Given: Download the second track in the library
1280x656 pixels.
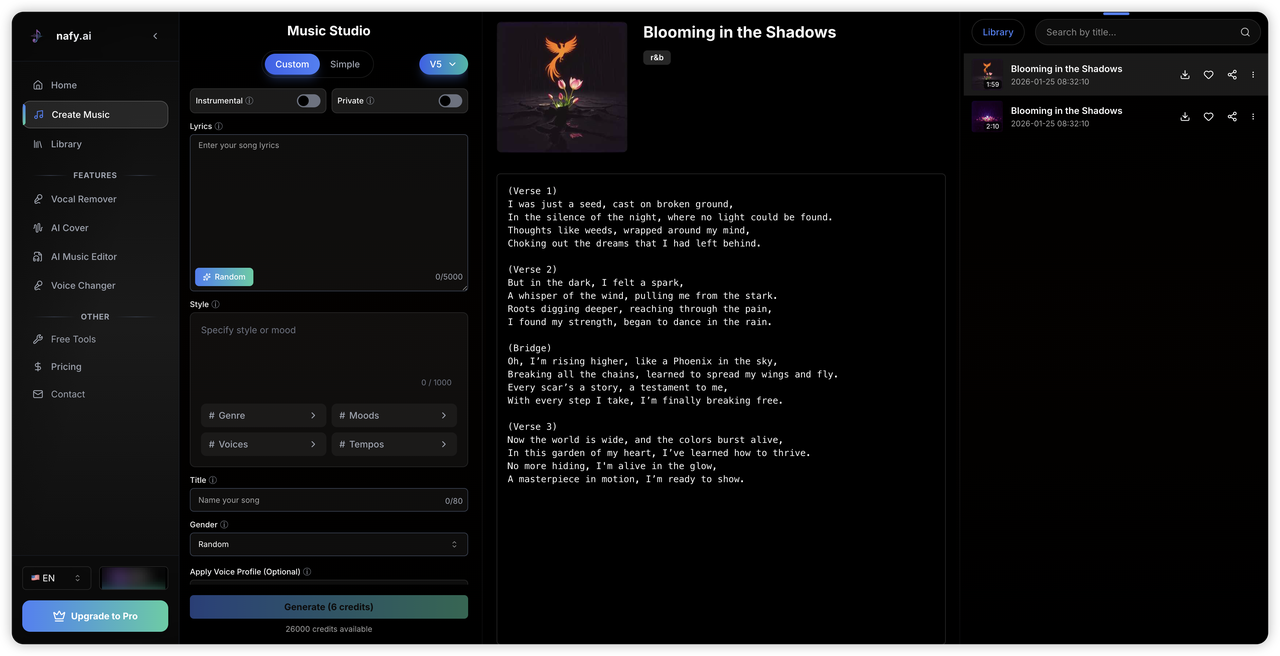Looking at the screenshot, I should 1185,117.
